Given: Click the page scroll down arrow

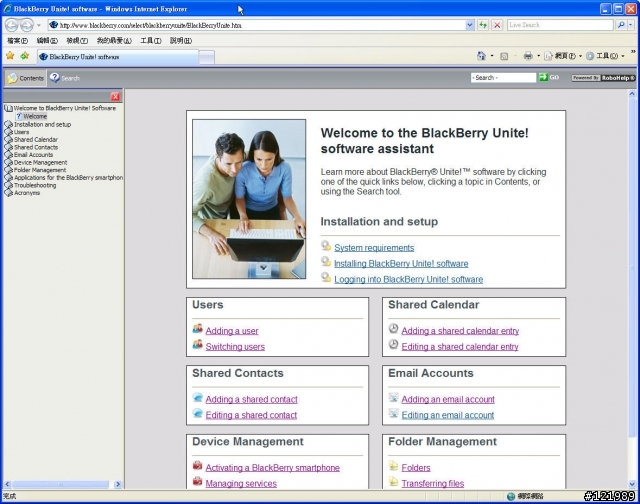Looking at the screenshot, I should coord(632,484).
